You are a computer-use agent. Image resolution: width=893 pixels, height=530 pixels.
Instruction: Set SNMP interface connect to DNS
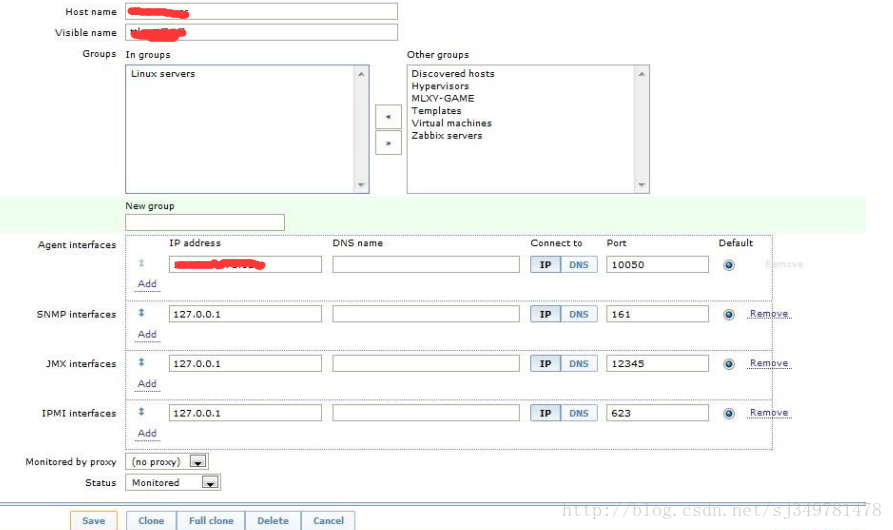[579, 314]
